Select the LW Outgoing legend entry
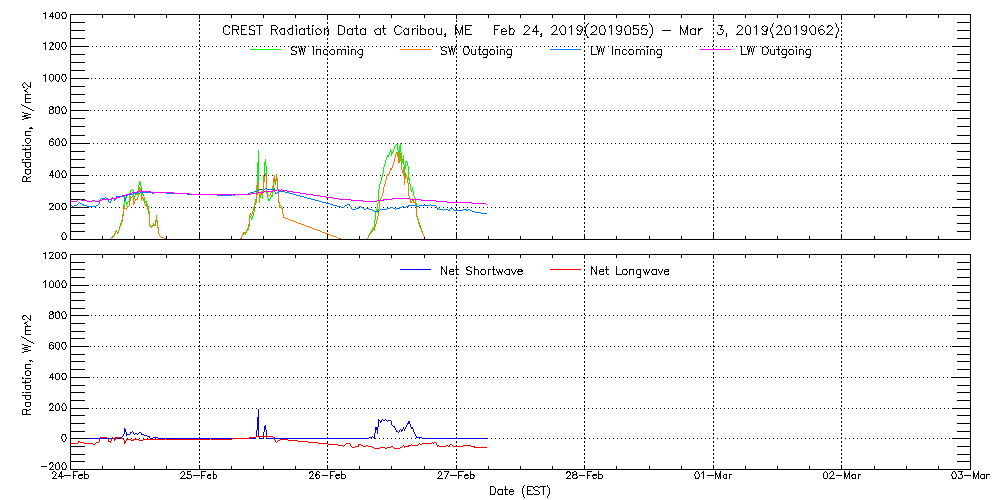This screenshot has width=1000, height=500. [x=775, y=52]
